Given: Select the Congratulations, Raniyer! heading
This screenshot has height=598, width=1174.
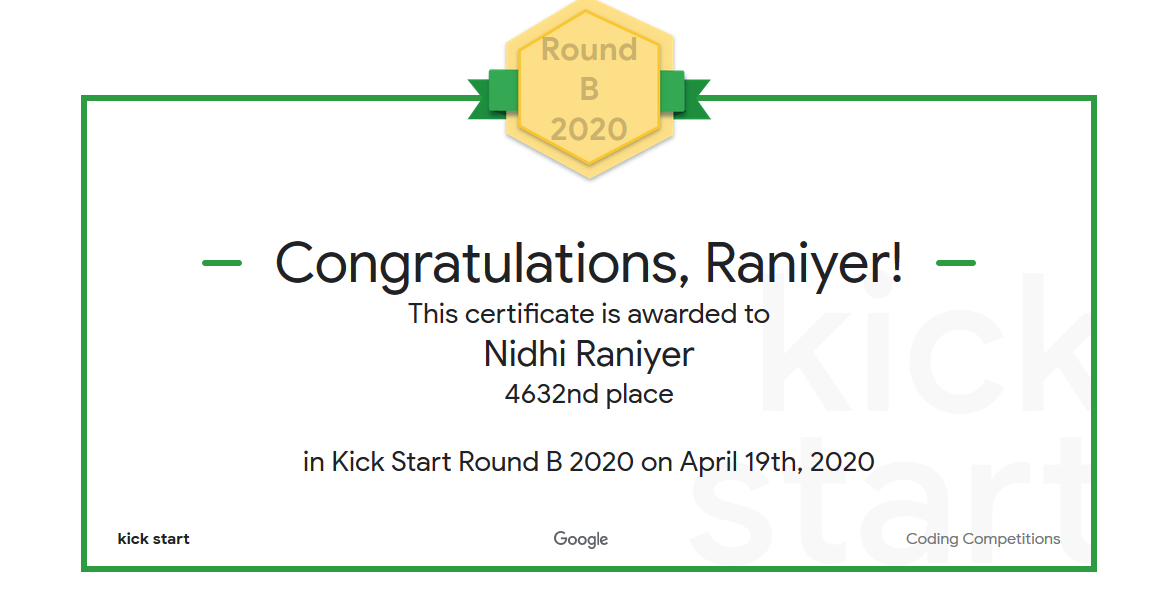Looking at the screenshot, I should pyautogui.click(x=589, y=263).
